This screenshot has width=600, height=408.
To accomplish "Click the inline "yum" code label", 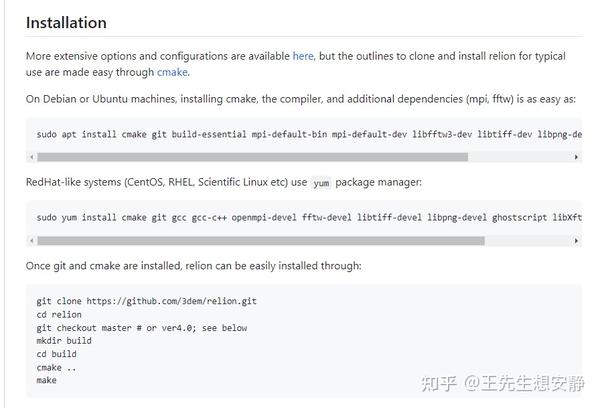I will (321, 183).
